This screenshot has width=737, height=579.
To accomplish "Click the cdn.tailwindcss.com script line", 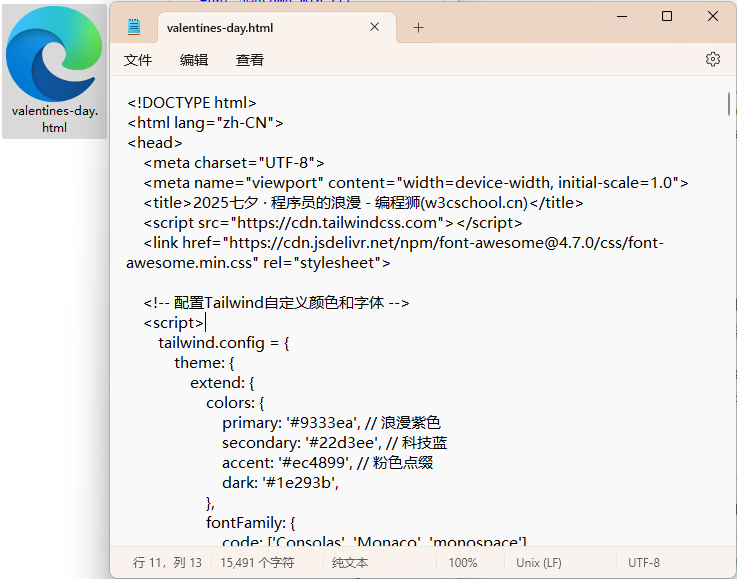I will (x=333, y=223).
